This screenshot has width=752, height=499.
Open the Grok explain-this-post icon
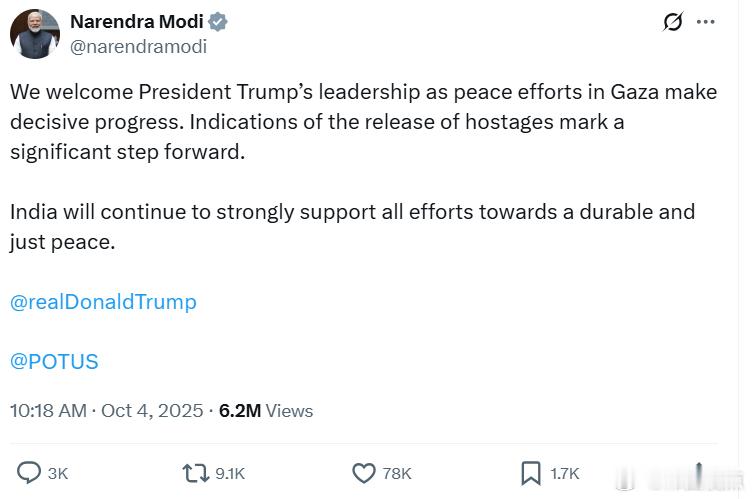pyautogui.click(x=673, y=22)
